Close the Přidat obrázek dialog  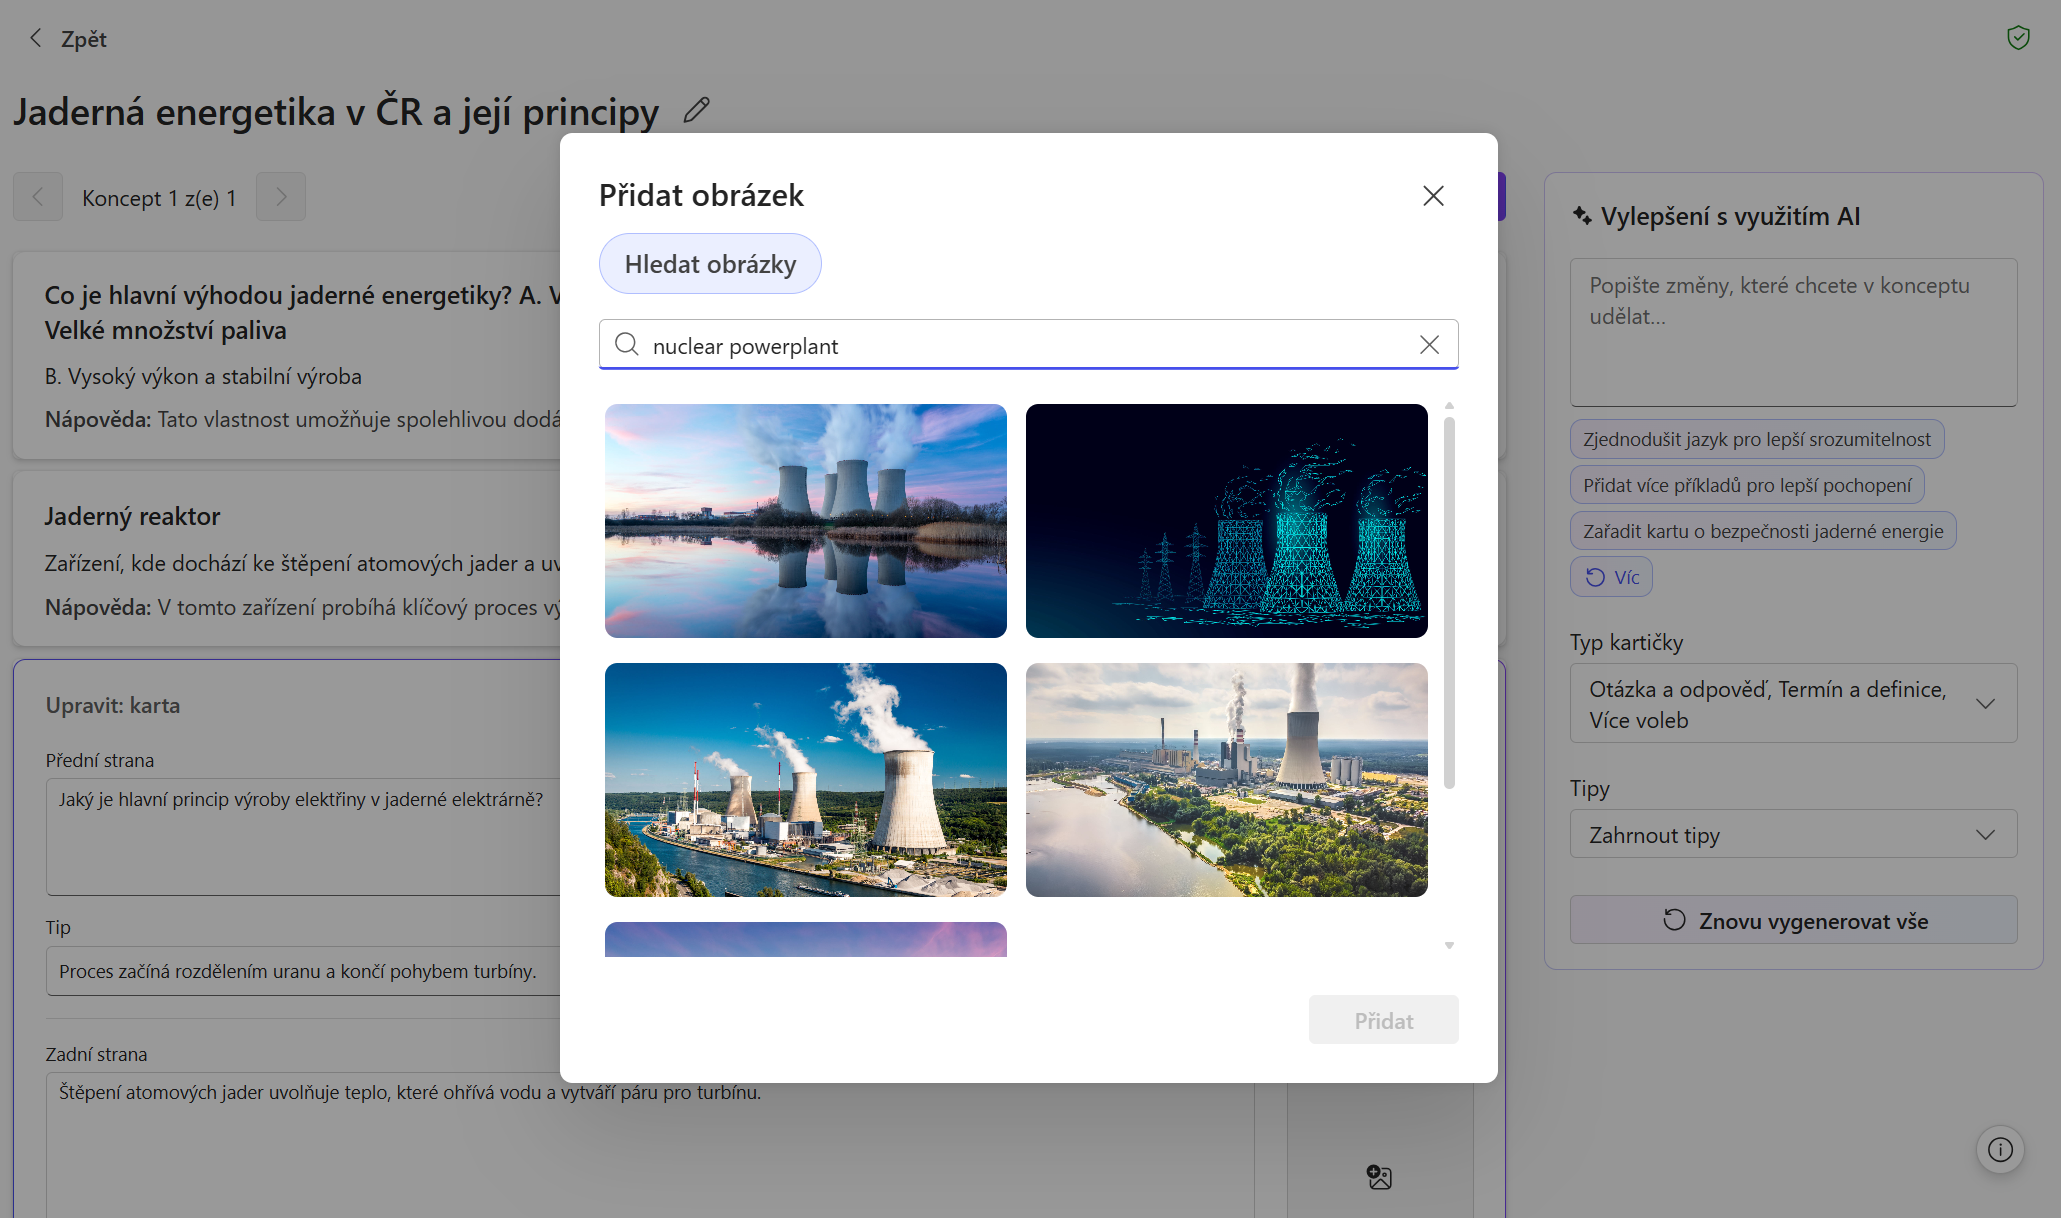pyautogui.click(x=1433, y=196)
